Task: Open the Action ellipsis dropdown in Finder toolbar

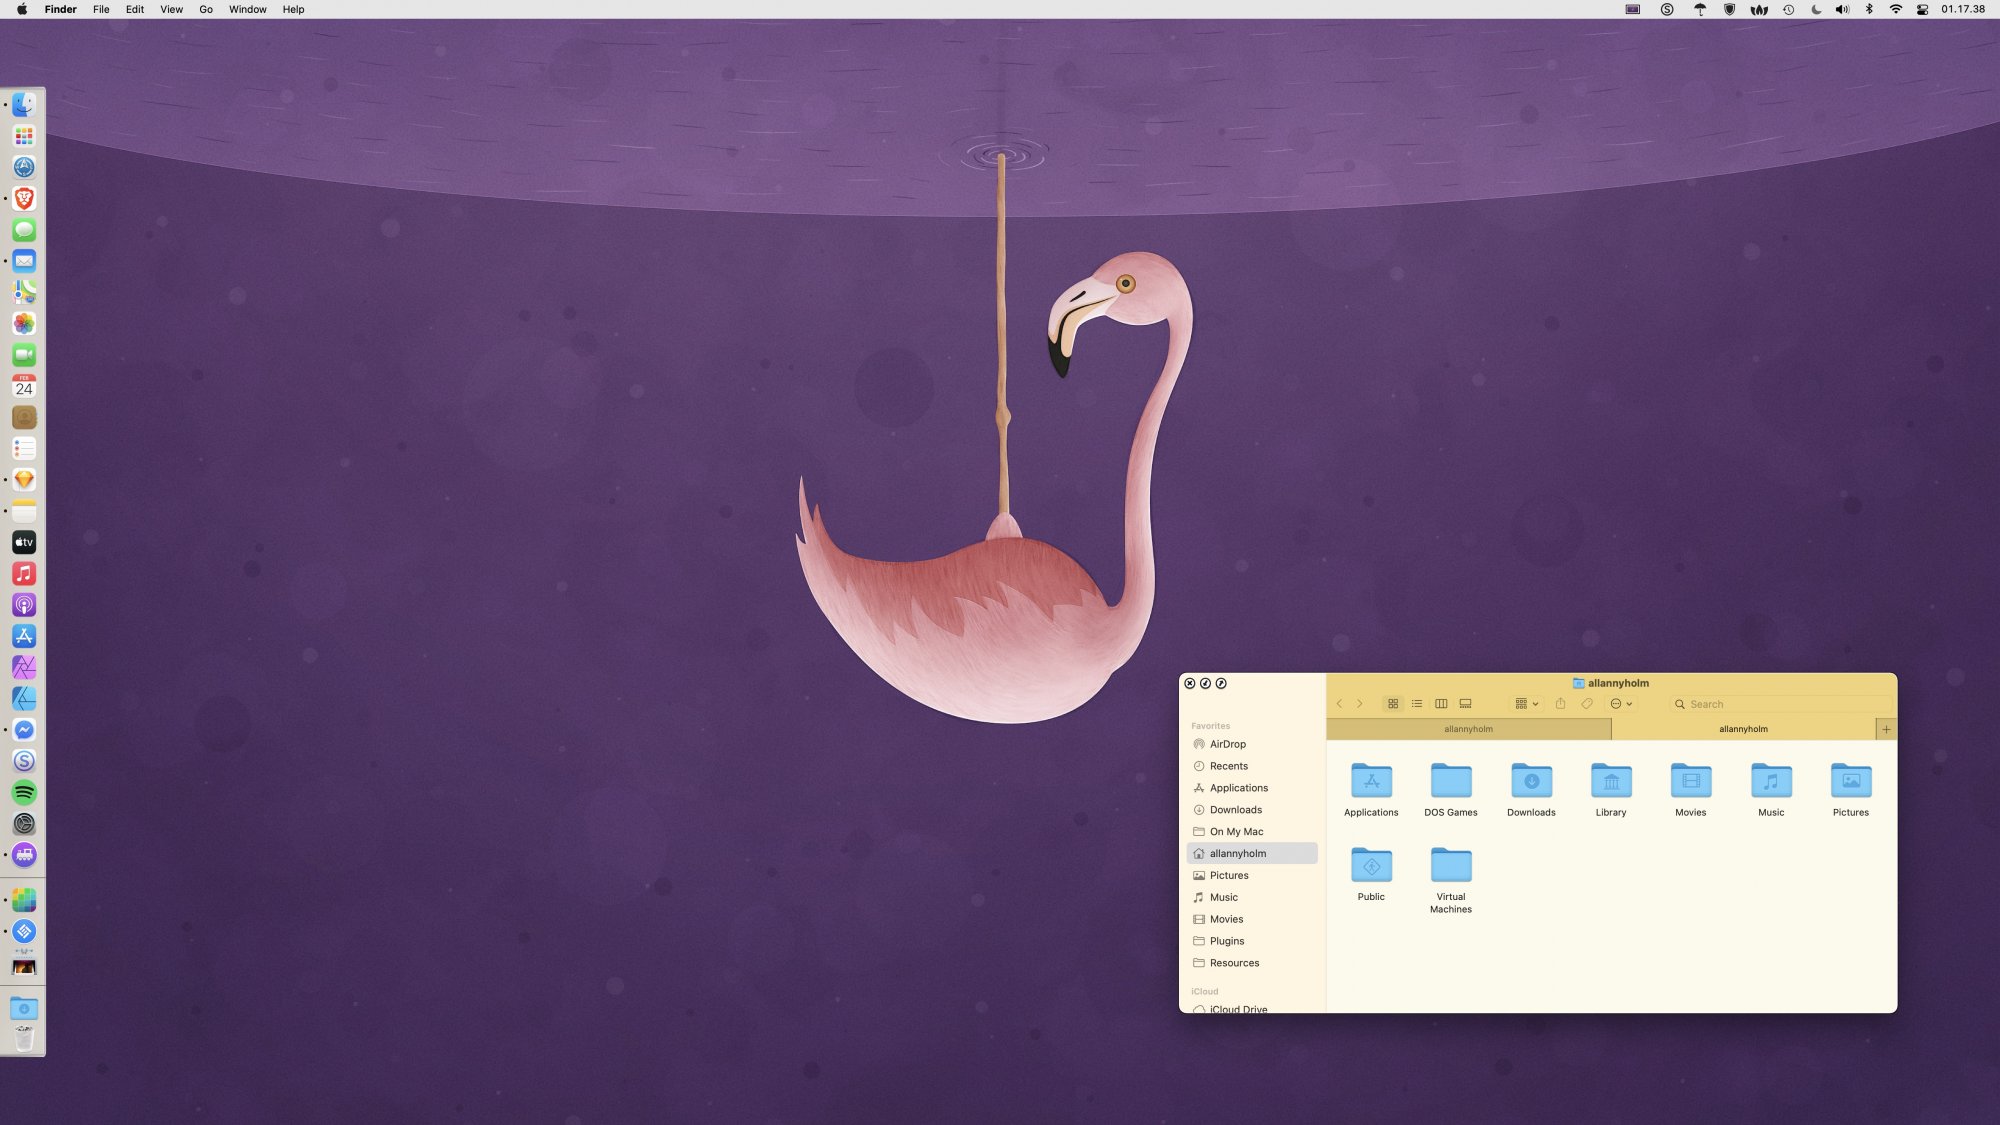Action: point(1621,704)
